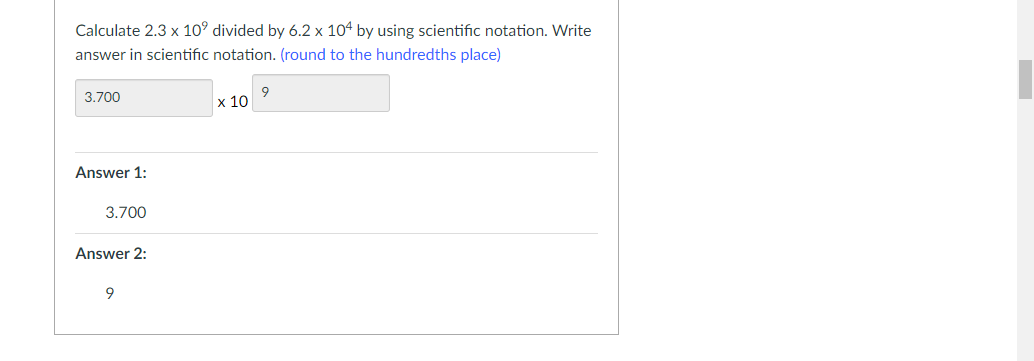The height and width of the screenshot is (361, 1034).
Task: Click the text answer in scientific notation
Action: [x=175, y=55]
